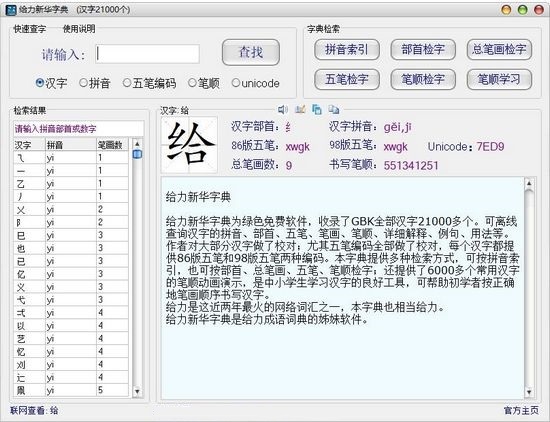Select the 忆 row in results
The width and height of the screenshot is (550, 422).
[71, 351]
